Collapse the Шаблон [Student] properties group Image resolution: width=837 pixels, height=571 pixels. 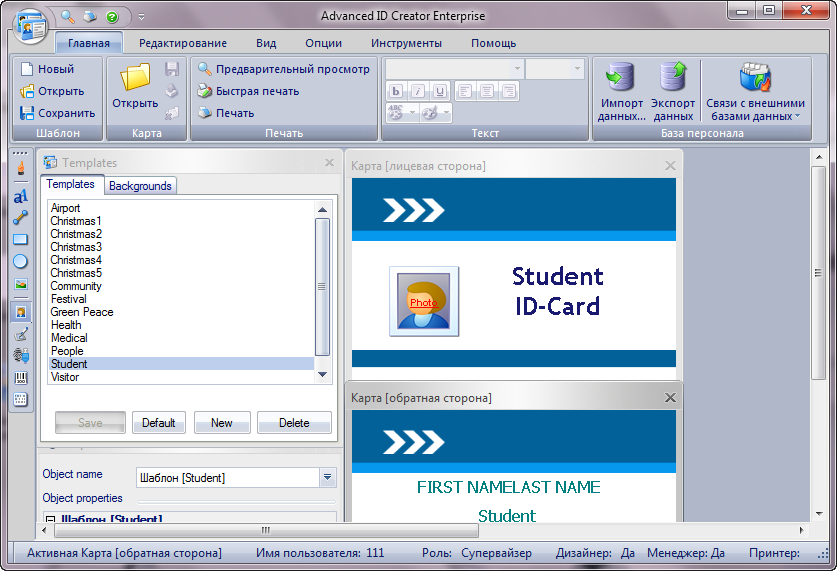pos(50,519)
